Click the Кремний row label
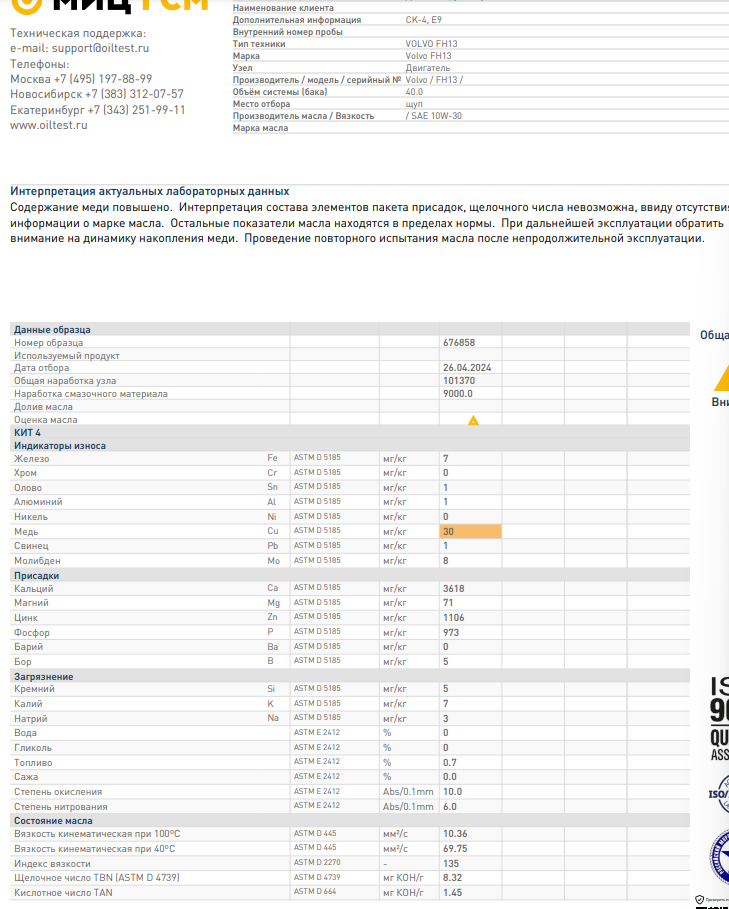 coord(34,689)
